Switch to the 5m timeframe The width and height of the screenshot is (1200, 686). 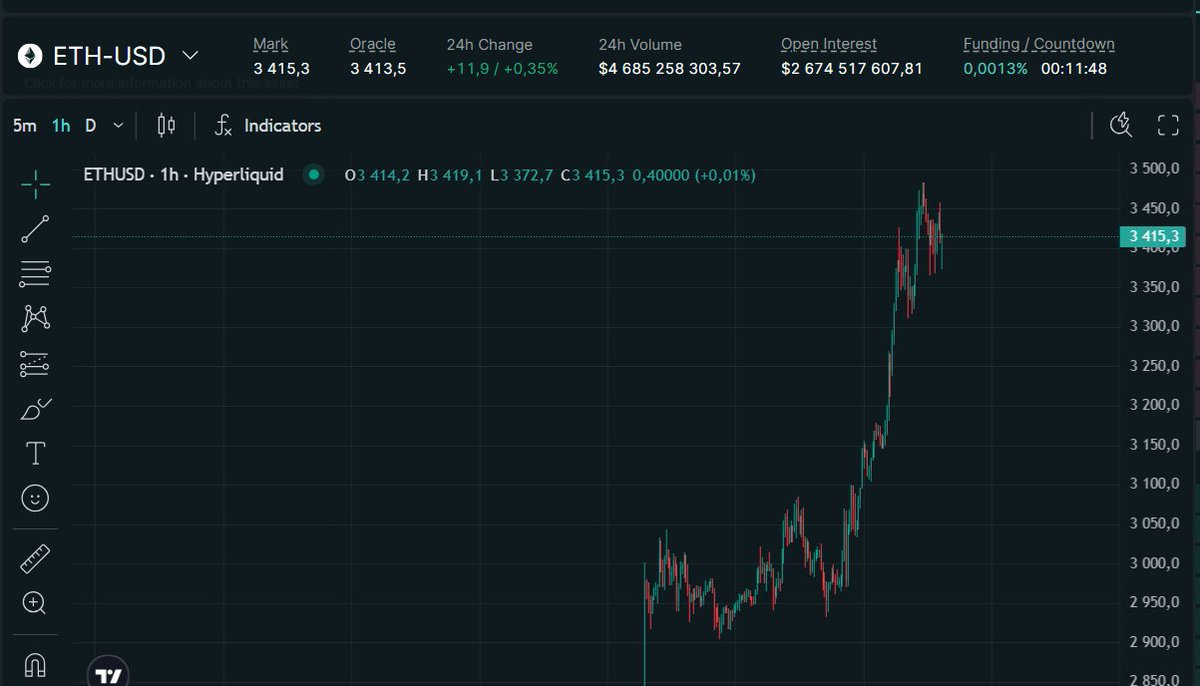click(24, 126)
